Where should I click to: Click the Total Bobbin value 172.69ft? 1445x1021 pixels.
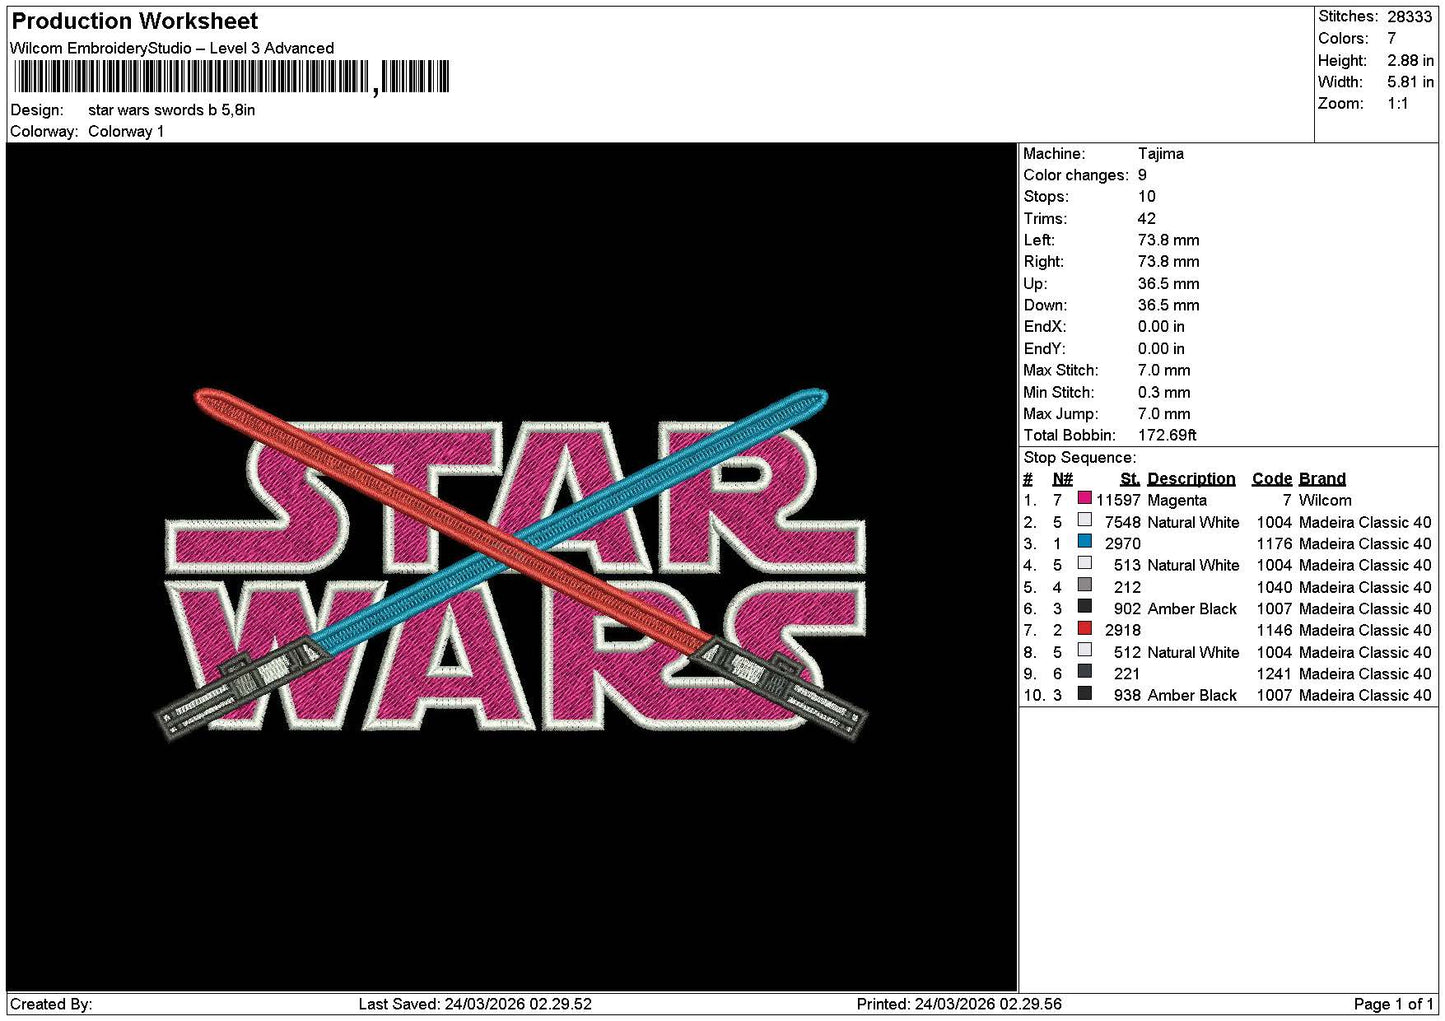point(1167,435)
